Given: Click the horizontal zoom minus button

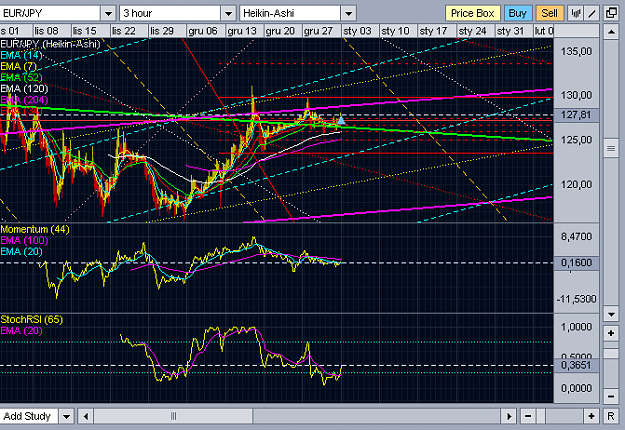Looking at the screenshot, I should (528, 416).
